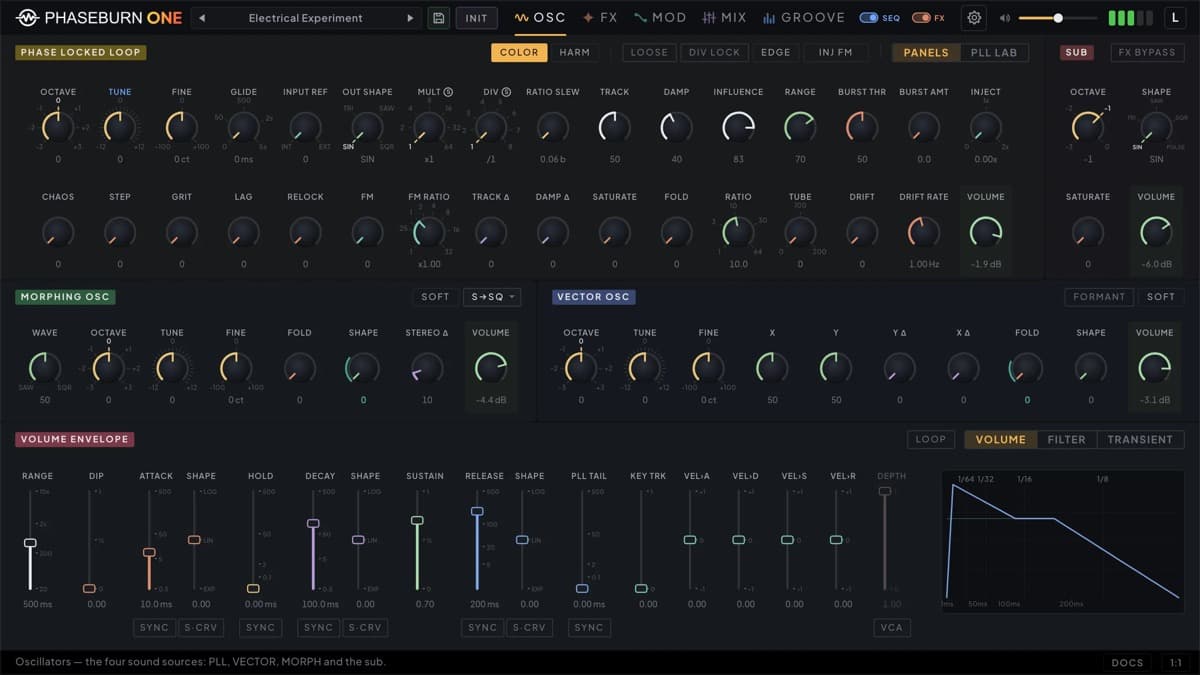Switch to the OSC tab
Screen dimensions: 1200x675
pos(540,18)
